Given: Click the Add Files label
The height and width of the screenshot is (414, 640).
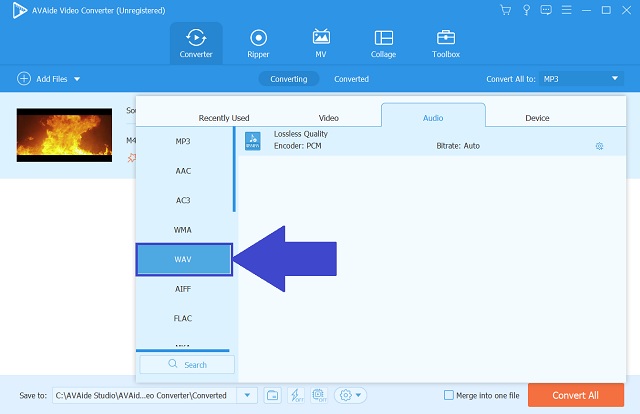Looking at the screenshot, I should tap(52, 79).
